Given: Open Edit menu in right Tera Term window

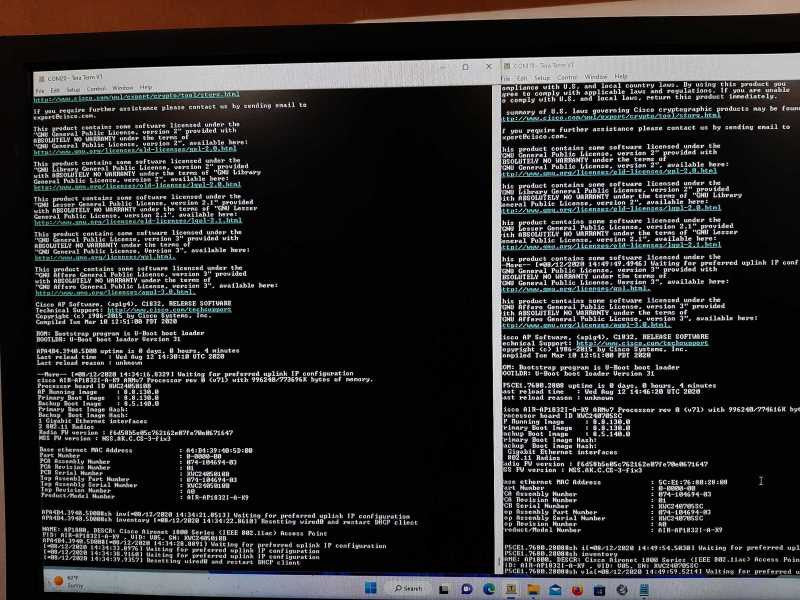Looking at the screenshot, I should tap(522, 78).
